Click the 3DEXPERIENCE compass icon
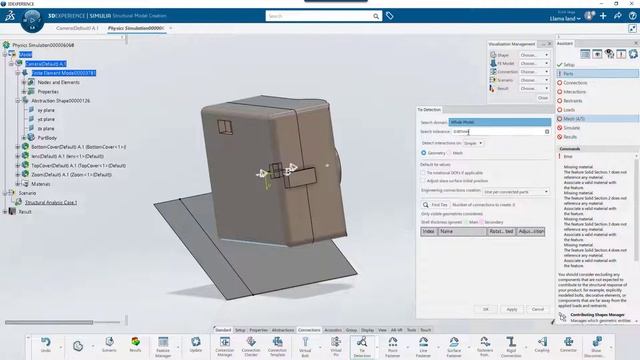 coord(32,20)
